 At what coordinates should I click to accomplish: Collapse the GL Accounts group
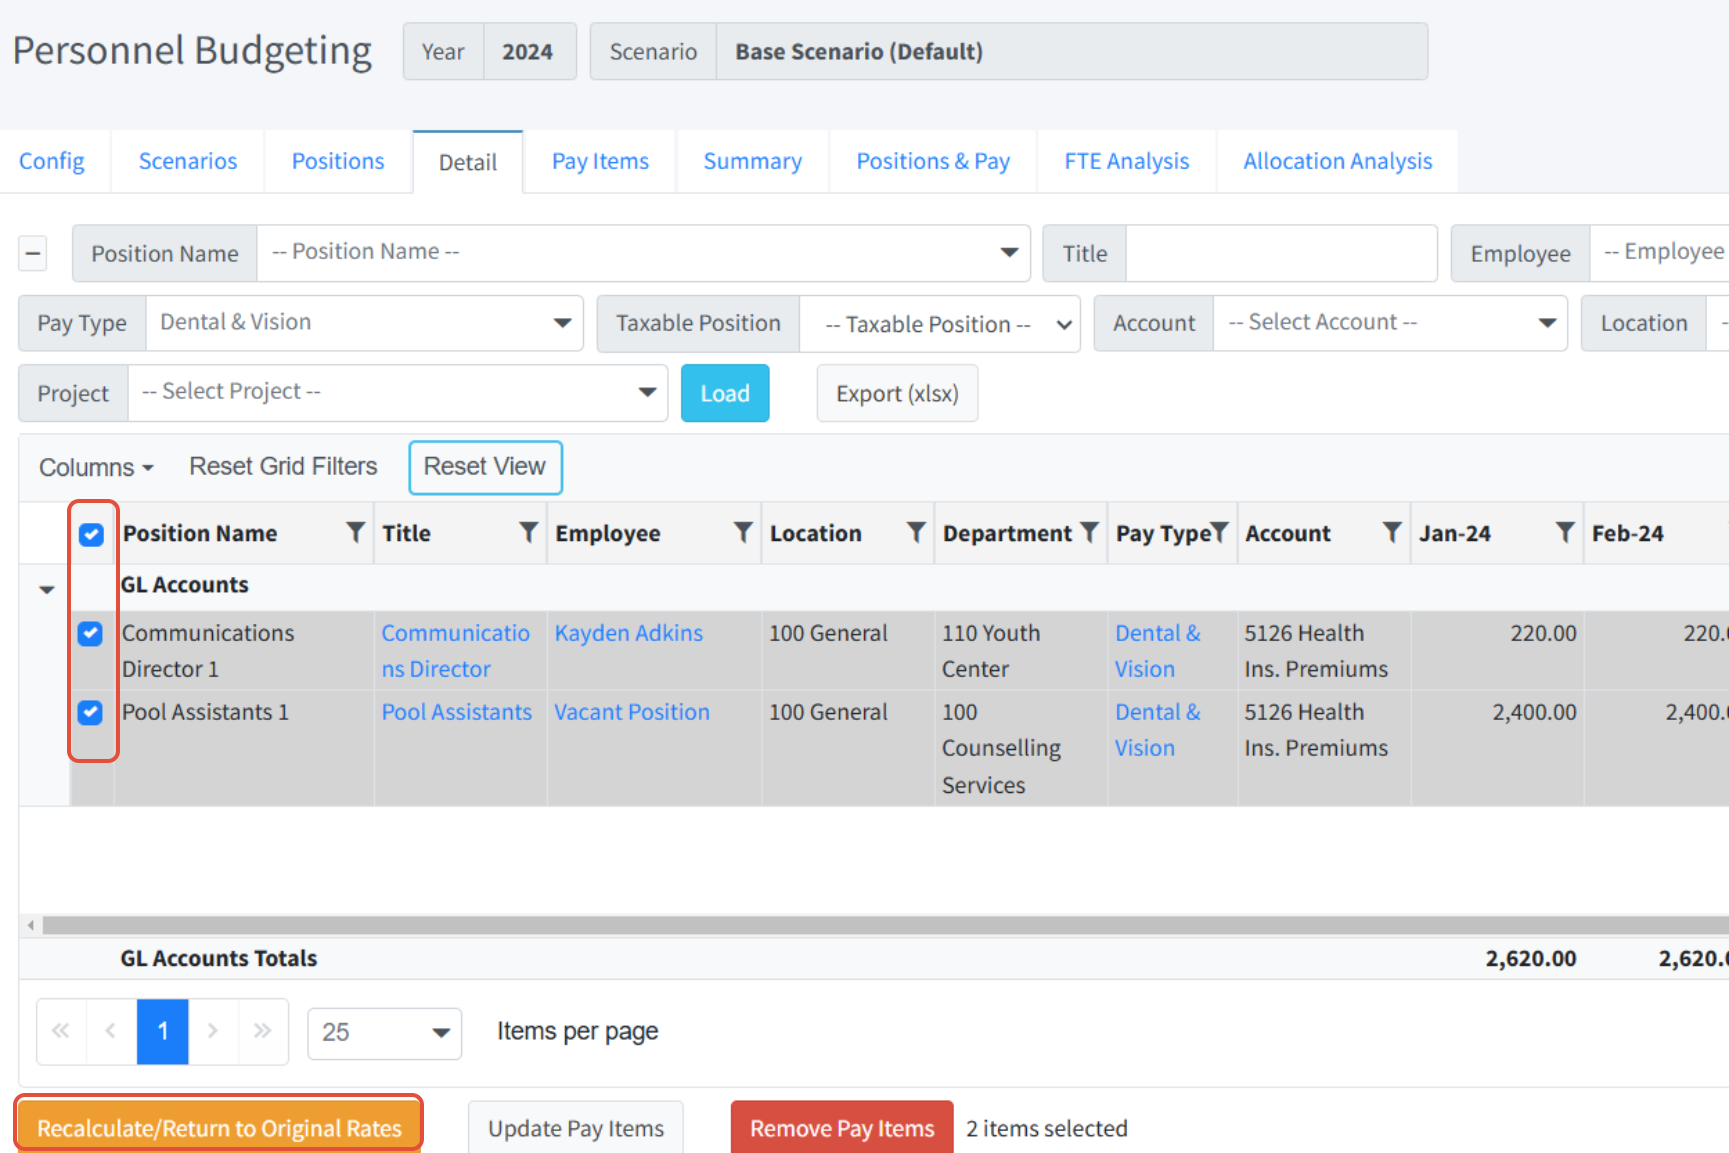click(x=46, y=589)
